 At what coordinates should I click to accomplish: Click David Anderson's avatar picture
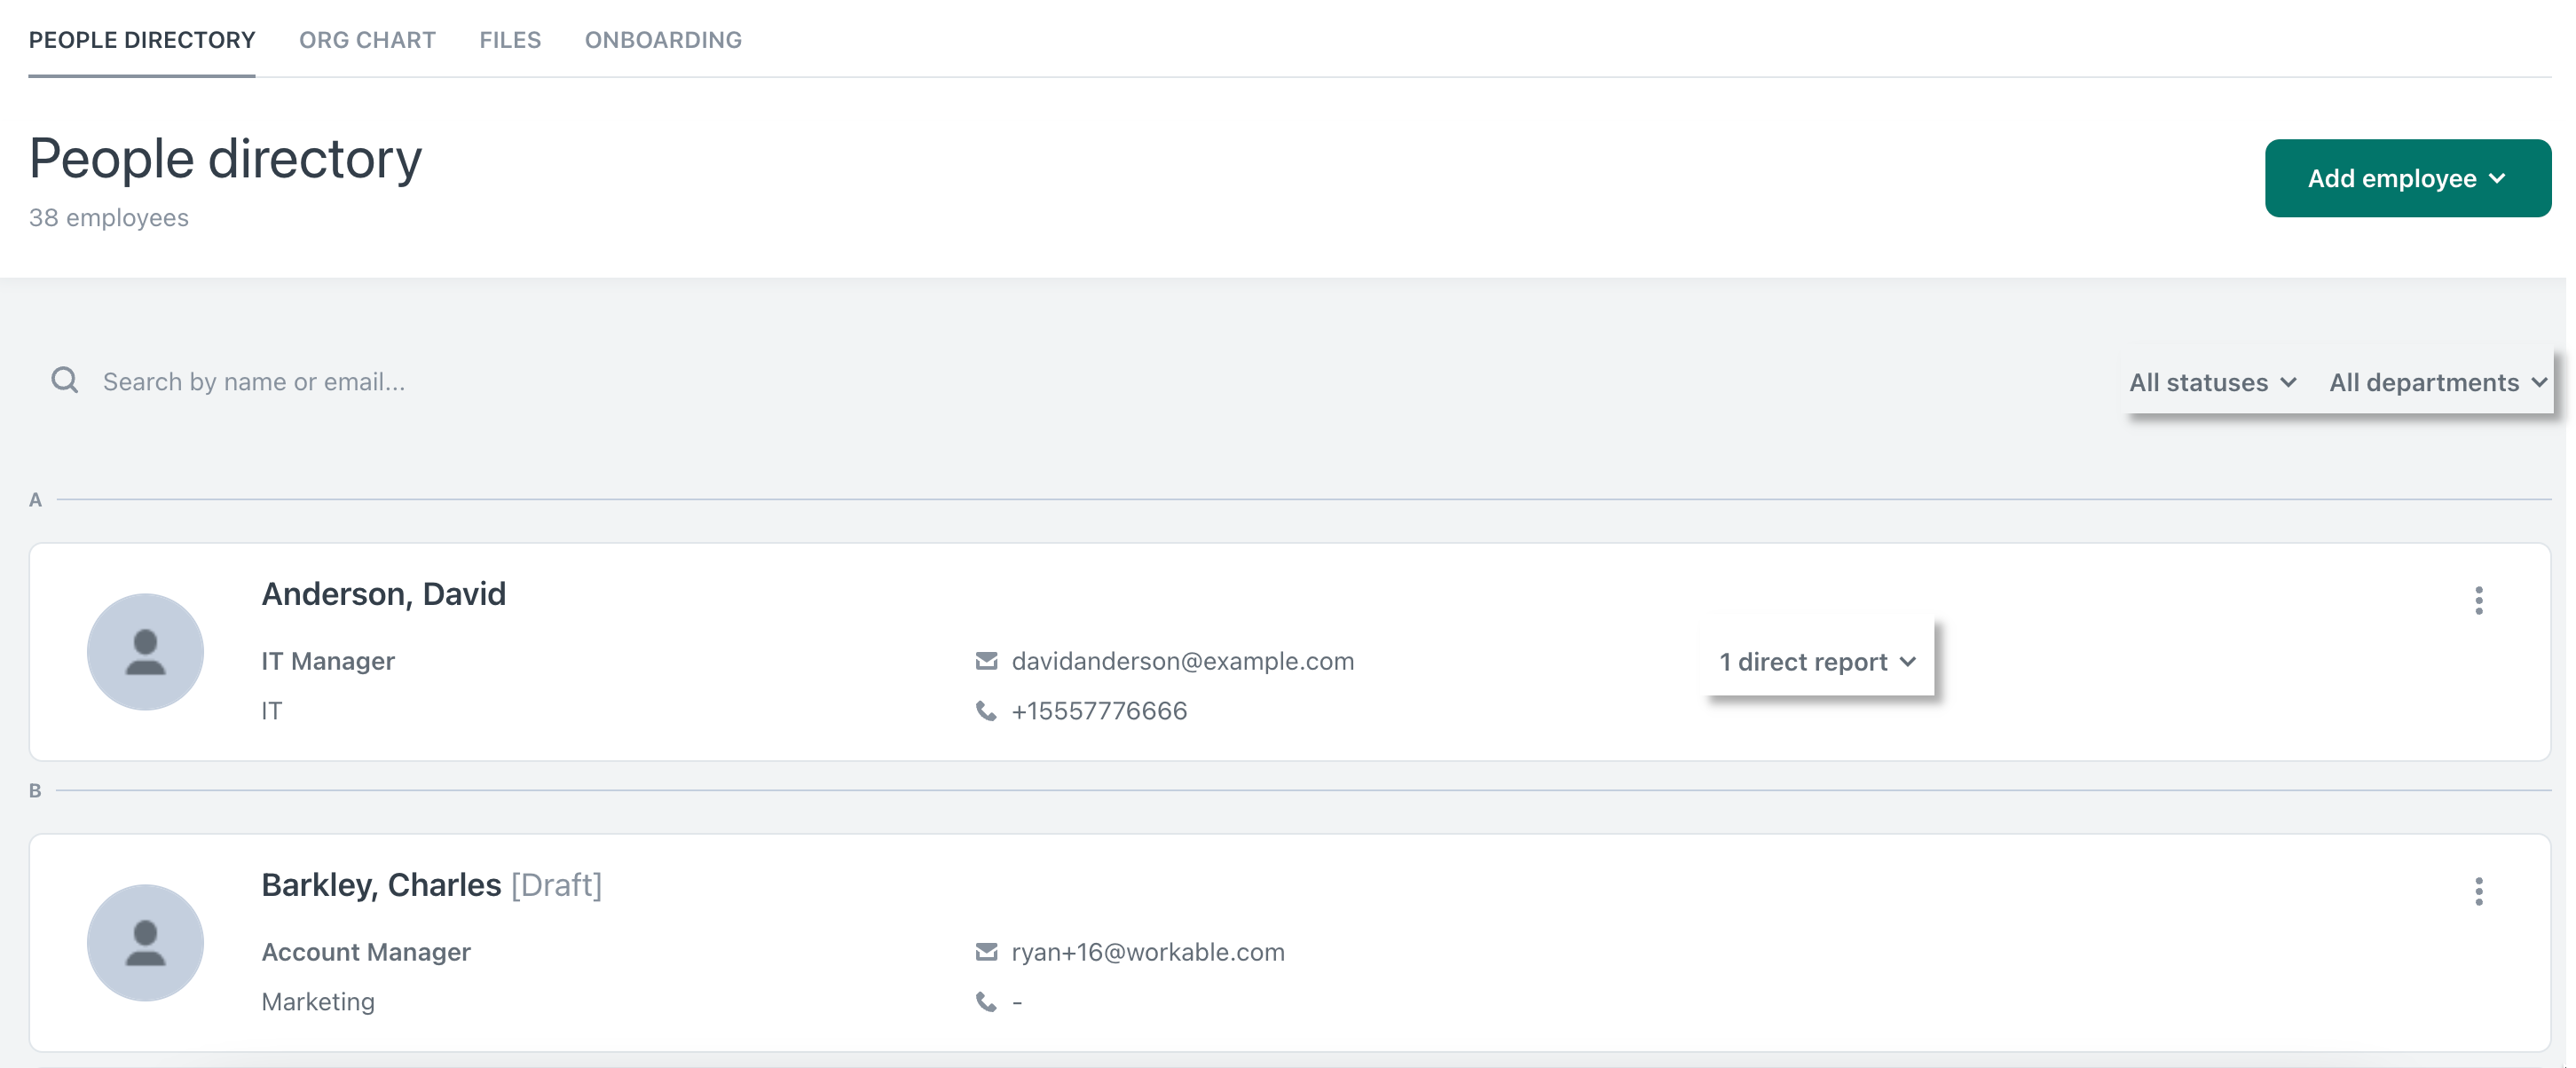click(145, 652)
